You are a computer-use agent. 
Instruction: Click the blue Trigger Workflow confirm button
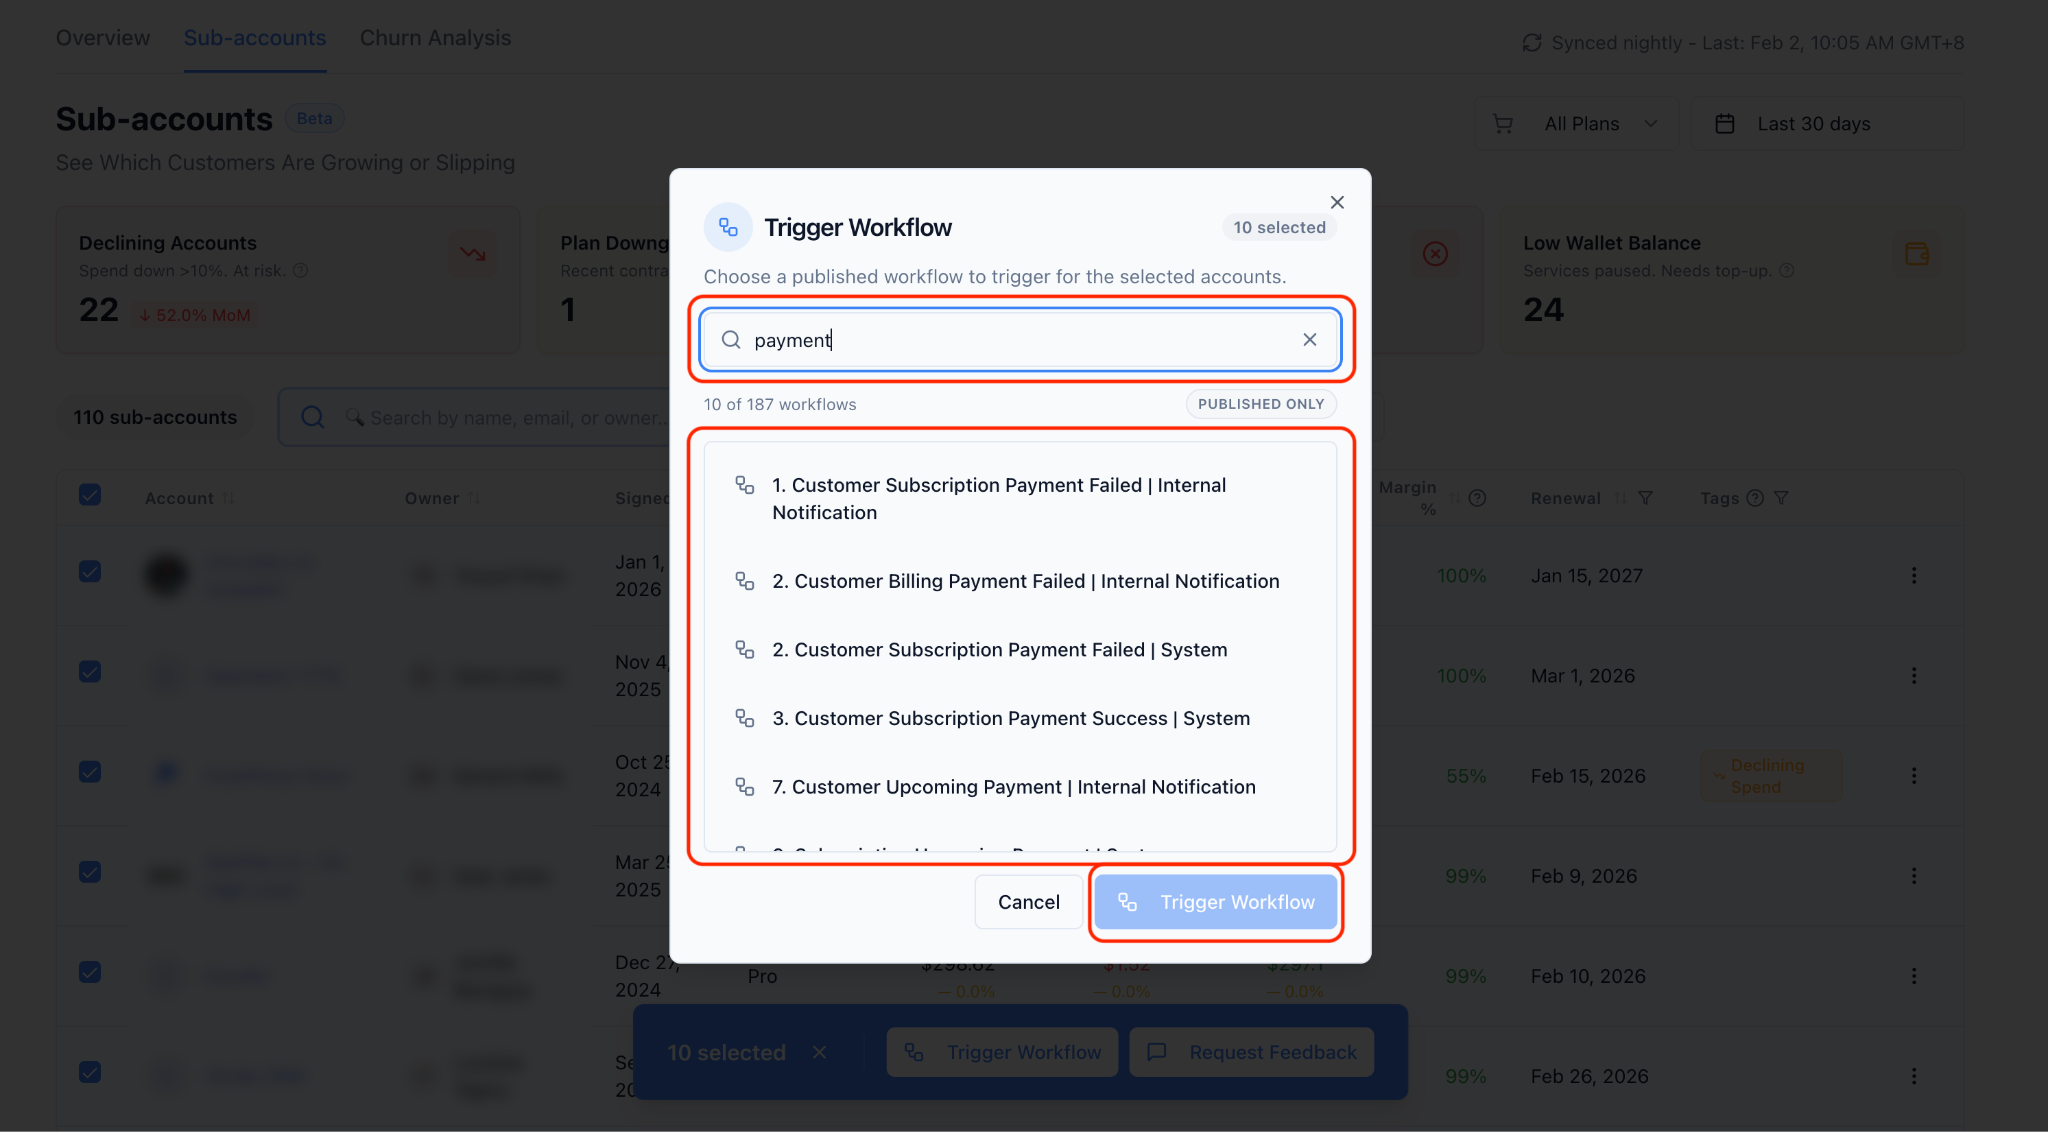coord(1216,902)
